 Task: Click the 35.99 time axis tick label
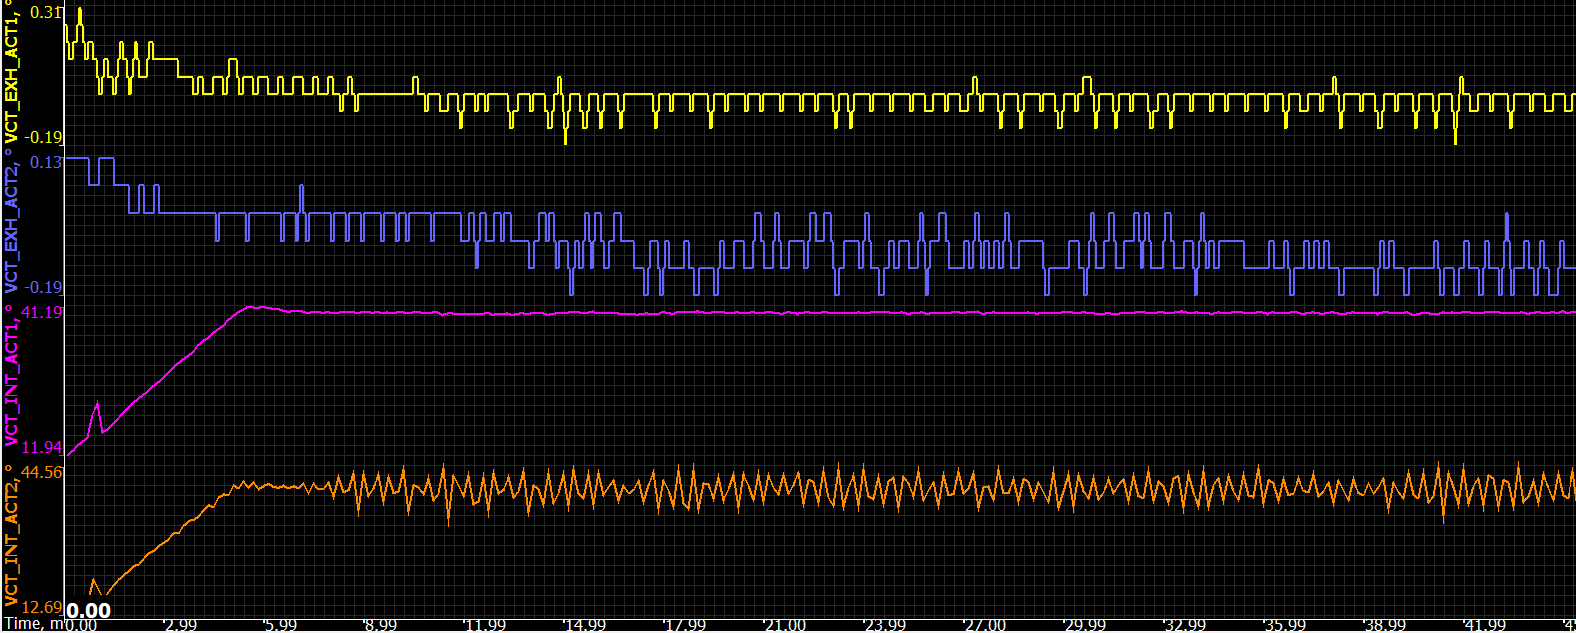(1284, 625)
